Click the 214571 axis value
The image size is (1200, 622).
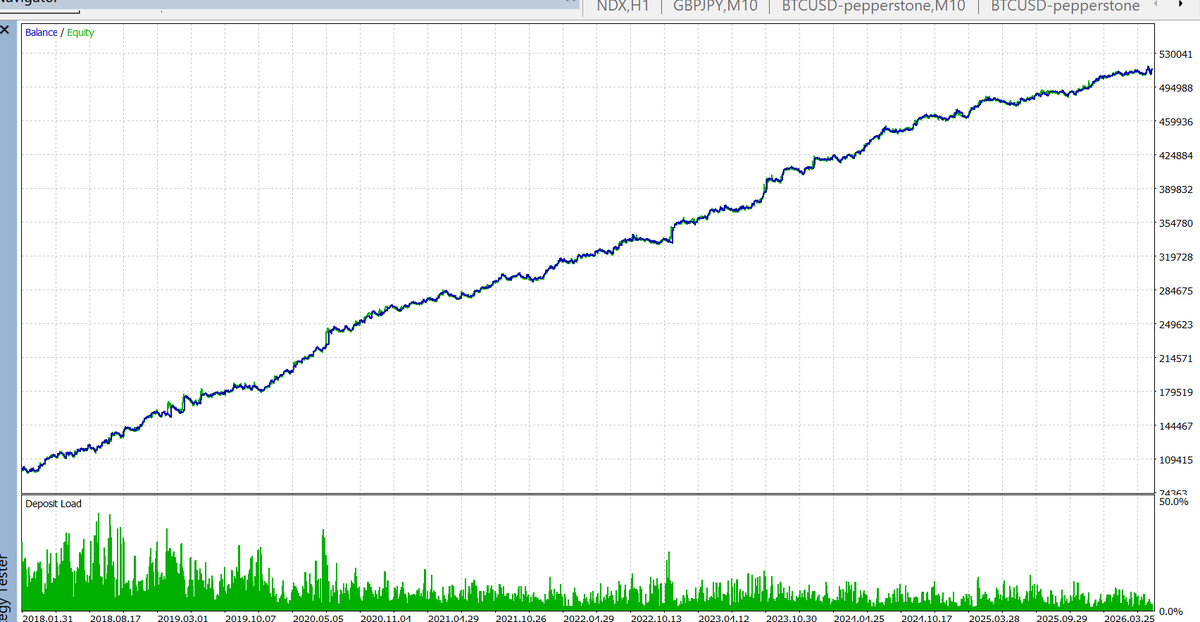coord(1178,358)
